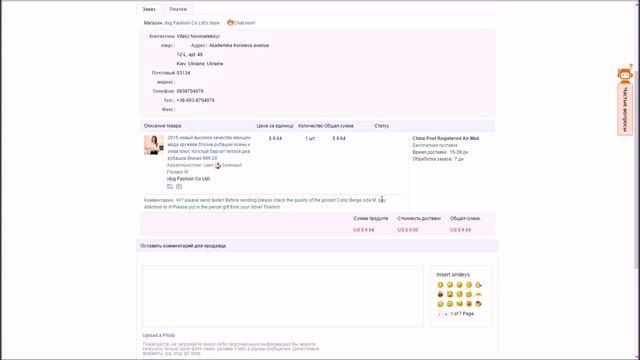This screenshot has height=360, width=640.
Task: Click the Оставить комментарий для продавца heading
Action: [x=183, y=246]
